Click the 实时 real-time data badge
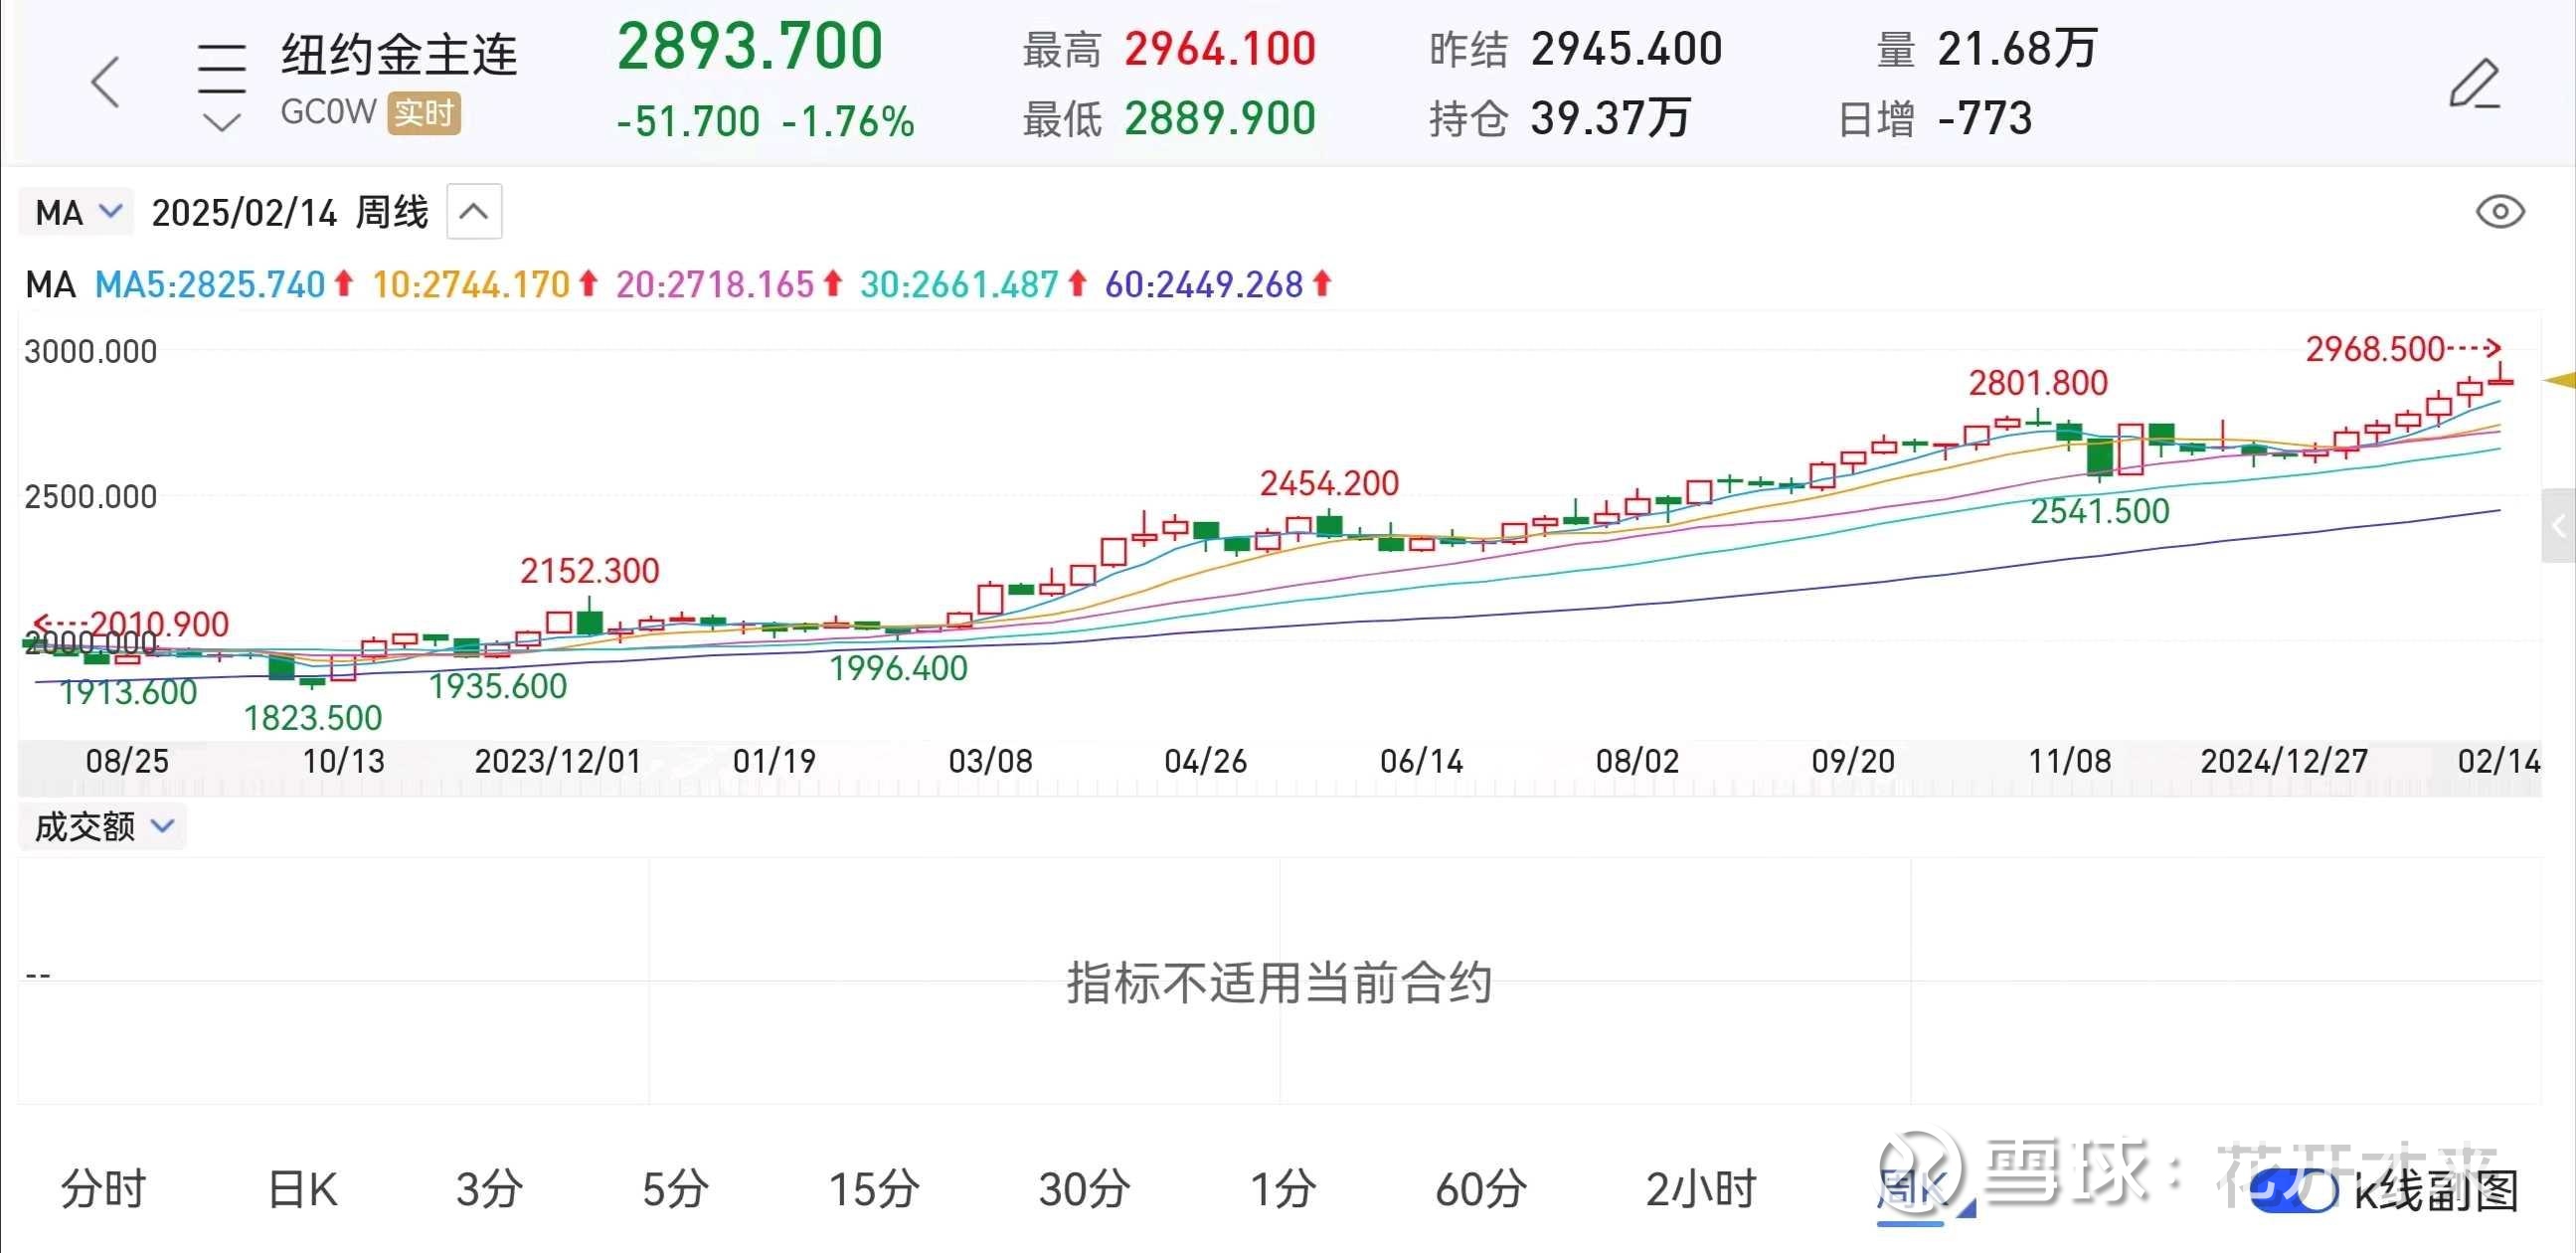Screen dimensions: 2576x1253 tap(424, 114)
